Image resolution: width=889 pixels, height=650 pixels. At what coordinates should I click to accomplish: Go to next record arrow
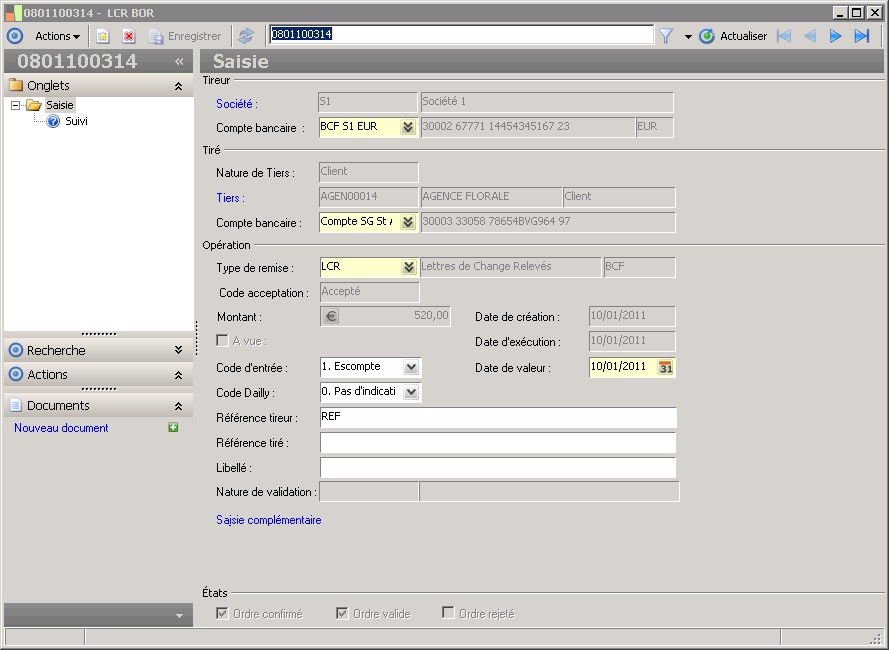(835, 36)
